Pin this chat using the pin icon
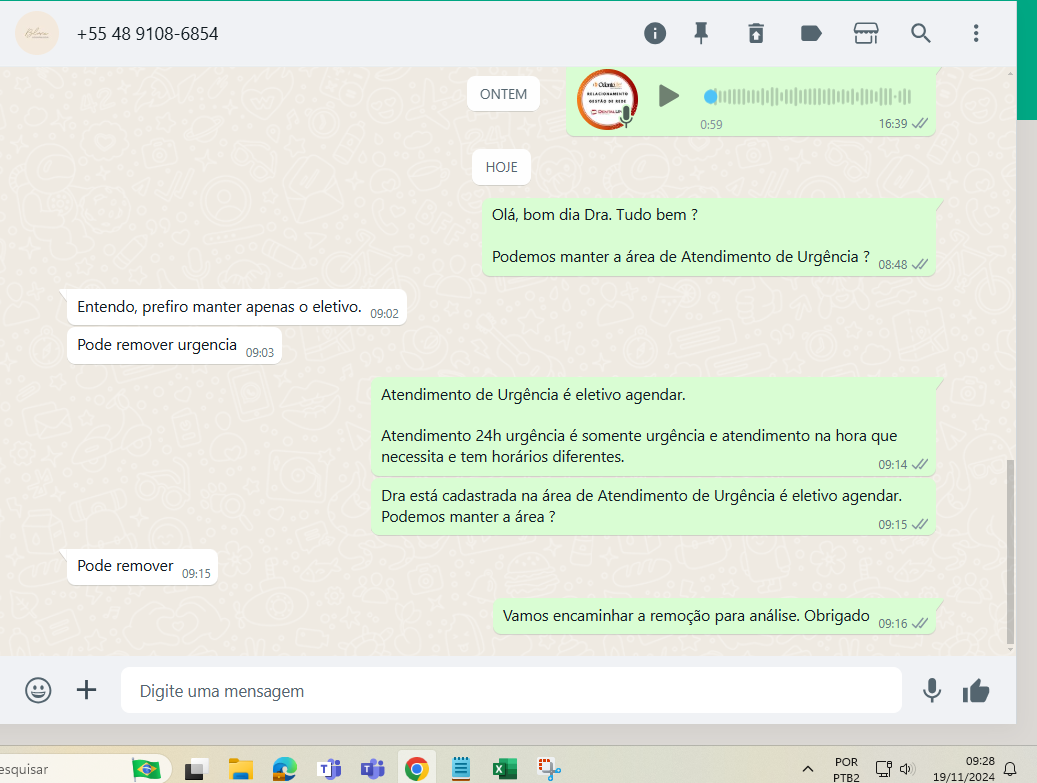The width and height of the screenshot is (1037, 783). point(701,33)
